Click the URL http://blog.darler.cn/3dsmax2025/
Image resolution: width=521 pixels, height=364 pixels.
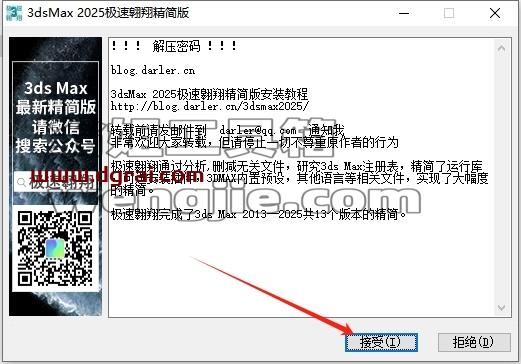[x=210, y=106]
